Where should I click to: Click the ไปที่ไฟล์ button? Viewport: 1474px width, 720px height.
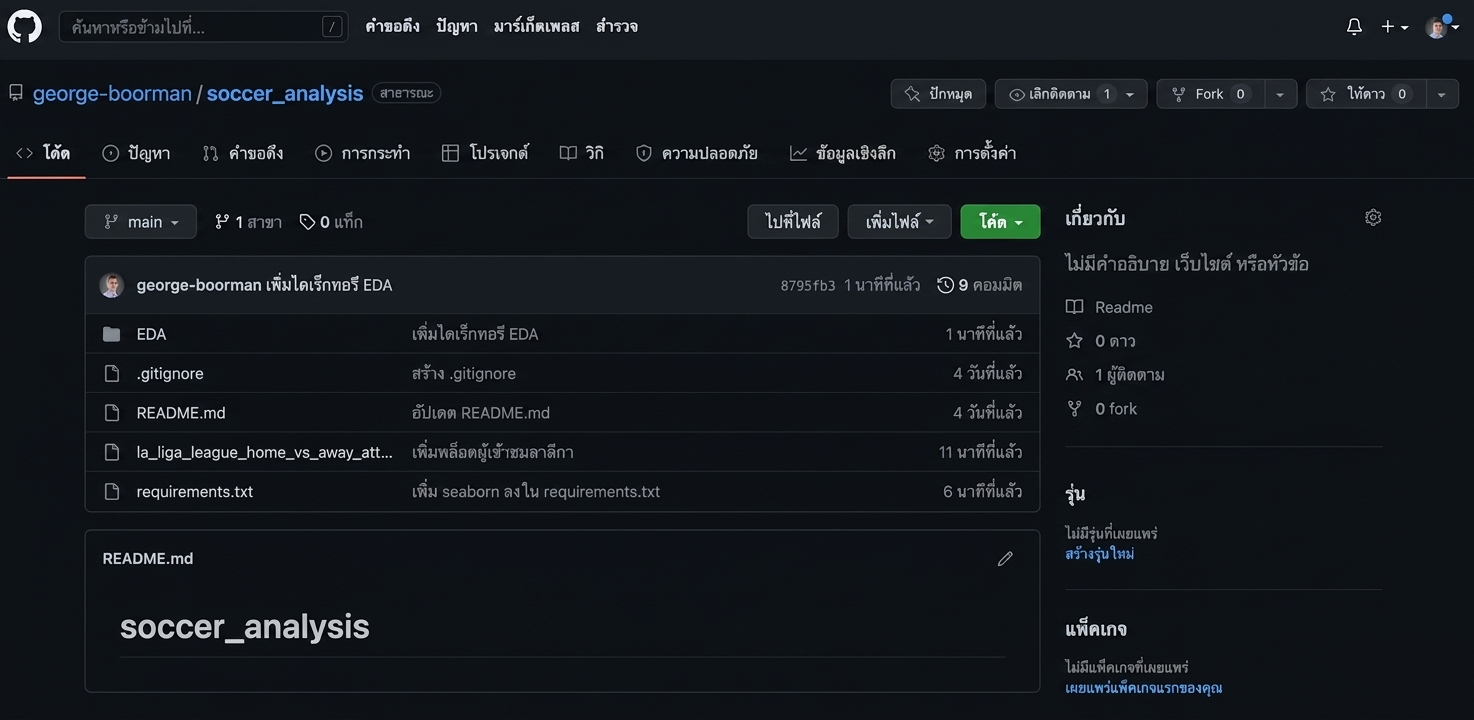tap(793, 222)
